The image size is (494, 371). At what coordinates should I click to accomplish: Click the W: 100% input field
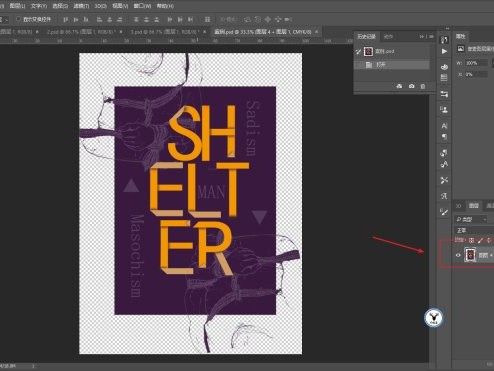[x=476, y=63]
